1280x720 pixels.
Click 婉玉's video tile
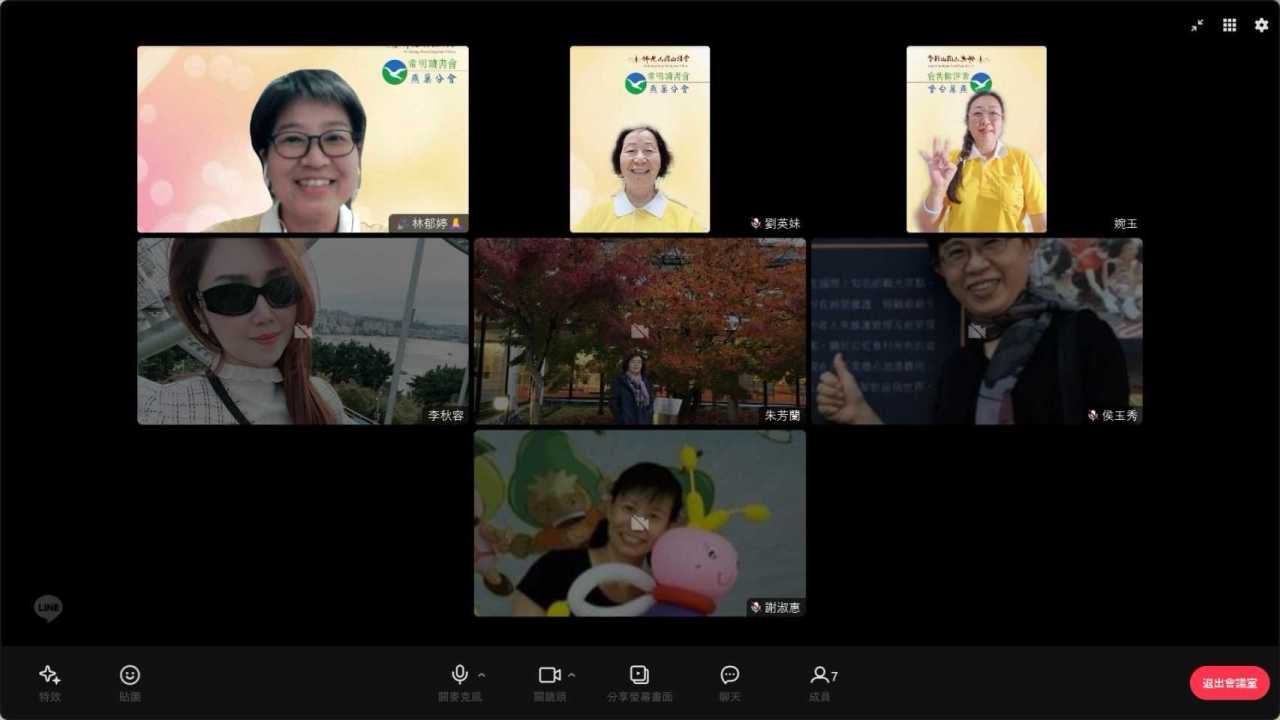pos(976,139)
